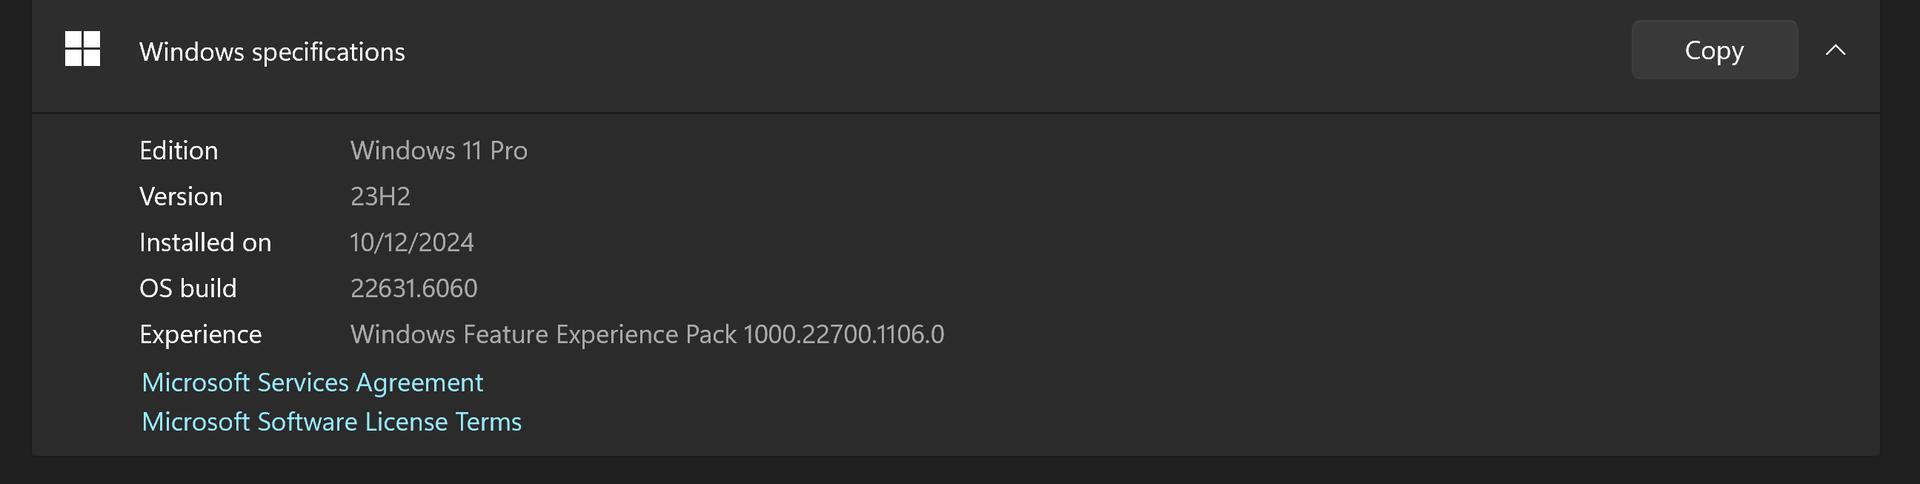Click the Windows Feature Experience Pack text
Viewport: 1920px width, 484px height.
pos(543,334)
